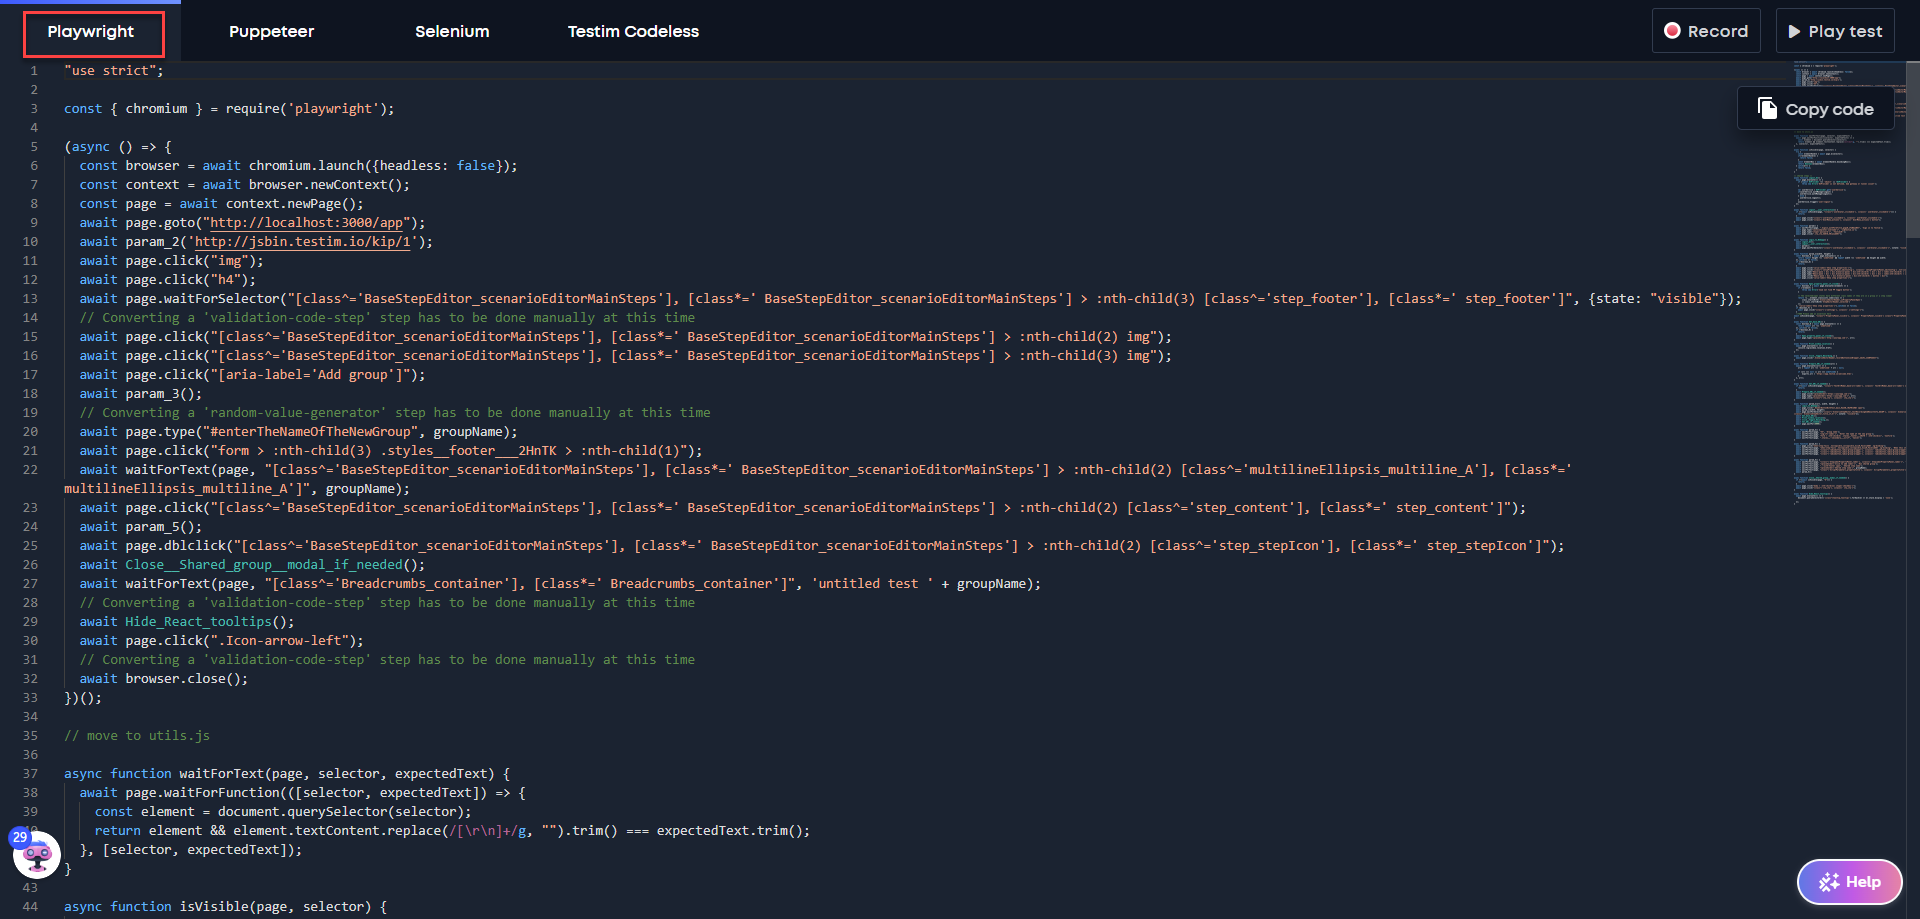This screenshot has height=919, width=1920.
Task: Click the Copy code clipboard icon
Action: 1767,109
